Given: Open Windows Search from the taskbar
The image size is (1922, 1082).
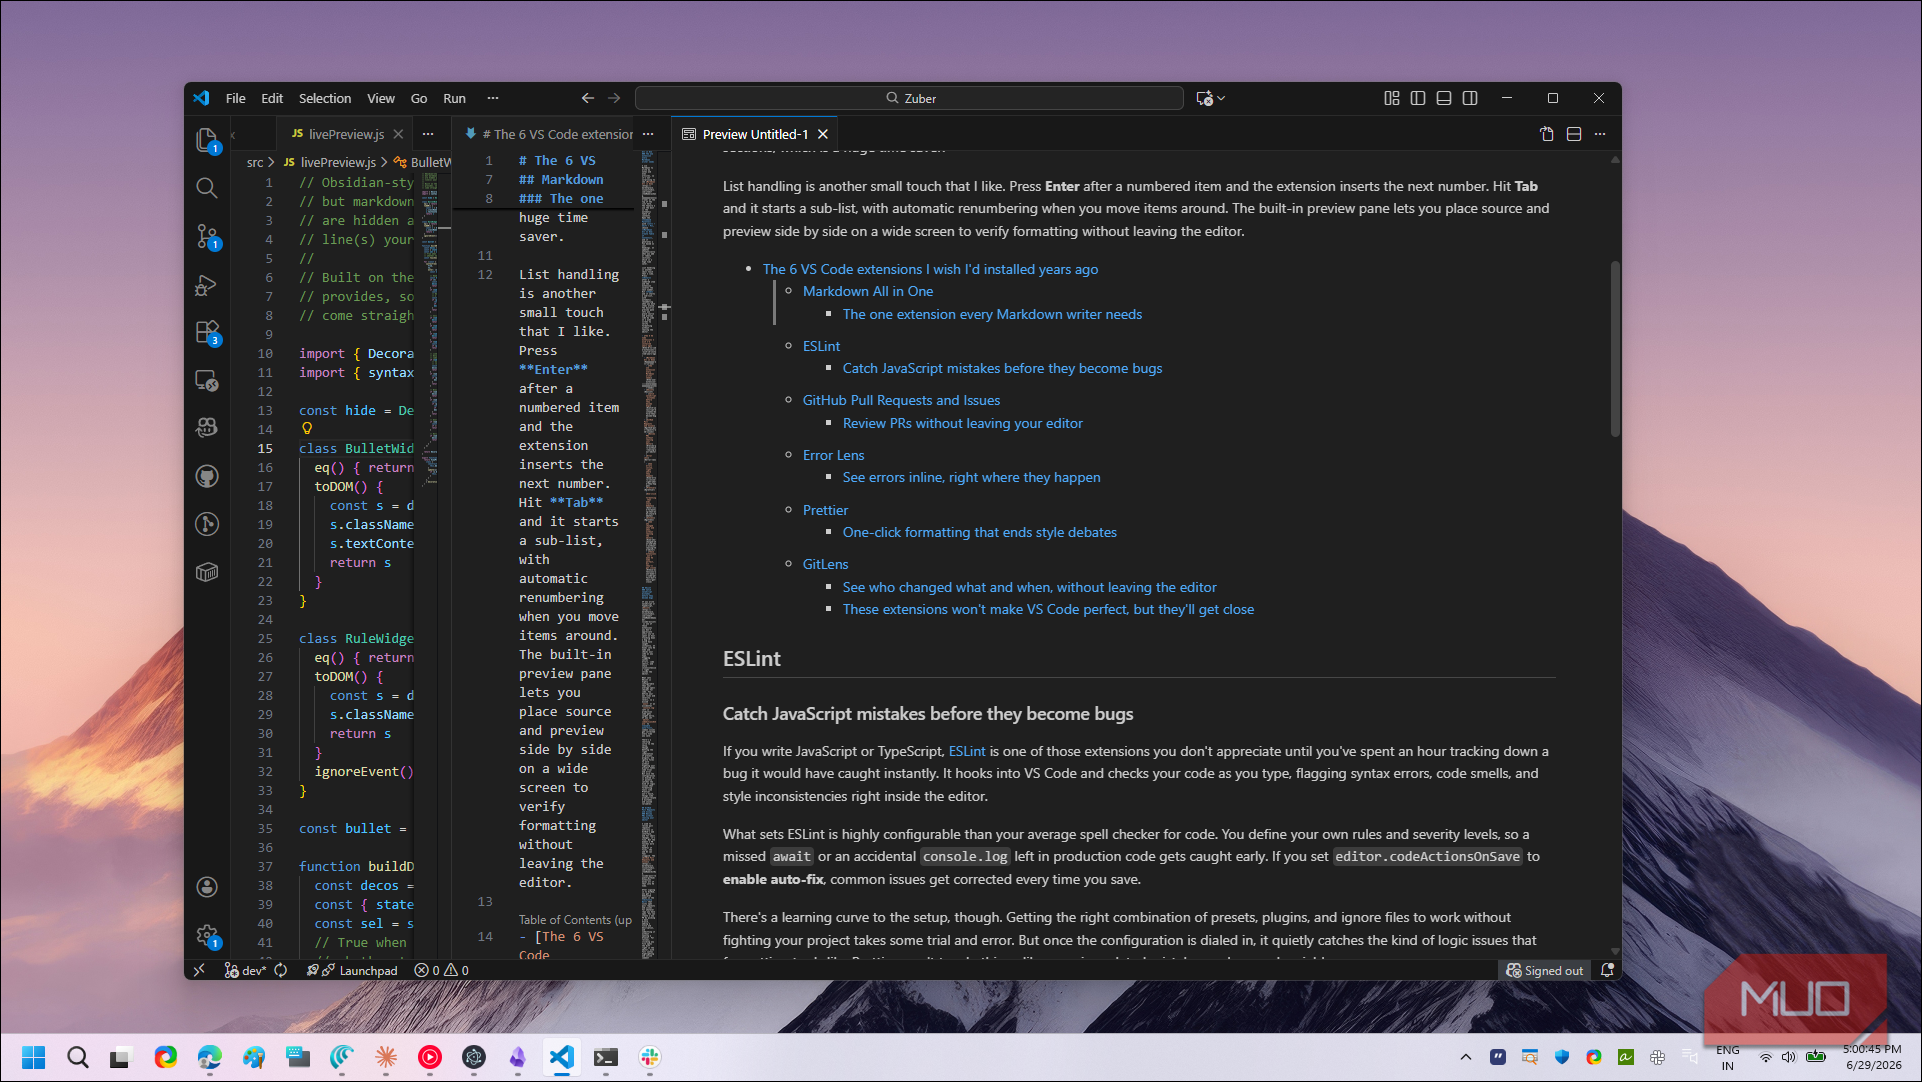Looking at the screenshot, I should [x=77, y=1057].
